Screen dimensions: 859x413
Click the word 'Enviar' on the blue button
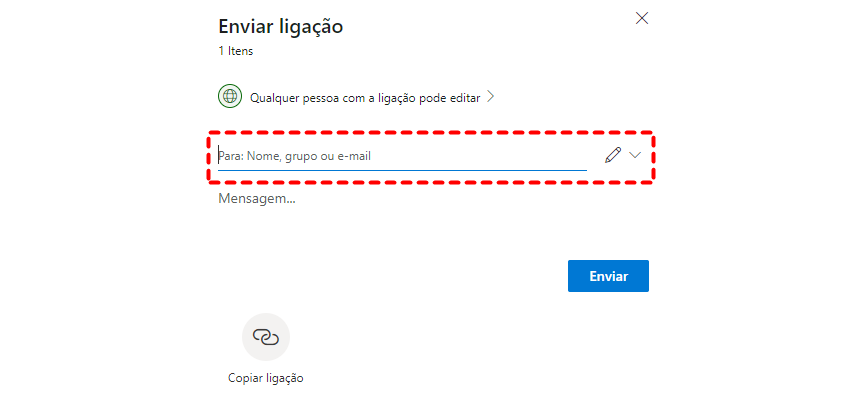608,276
